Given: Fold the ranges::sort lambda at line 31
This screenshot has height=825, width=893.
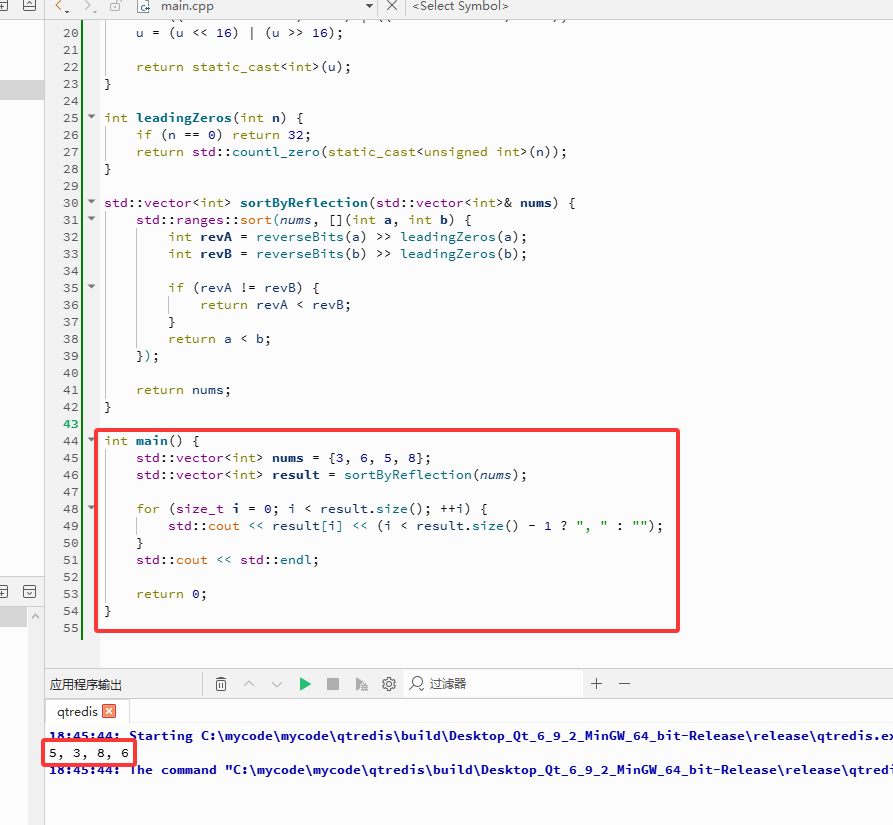Looking at the screenshot, I should [x=92, y=218].
